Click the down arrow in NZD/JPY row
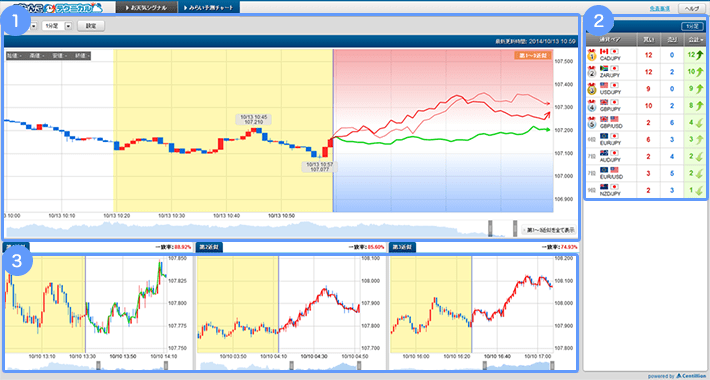Viewport: 710px width, 380px height. (x=699, y=190)
